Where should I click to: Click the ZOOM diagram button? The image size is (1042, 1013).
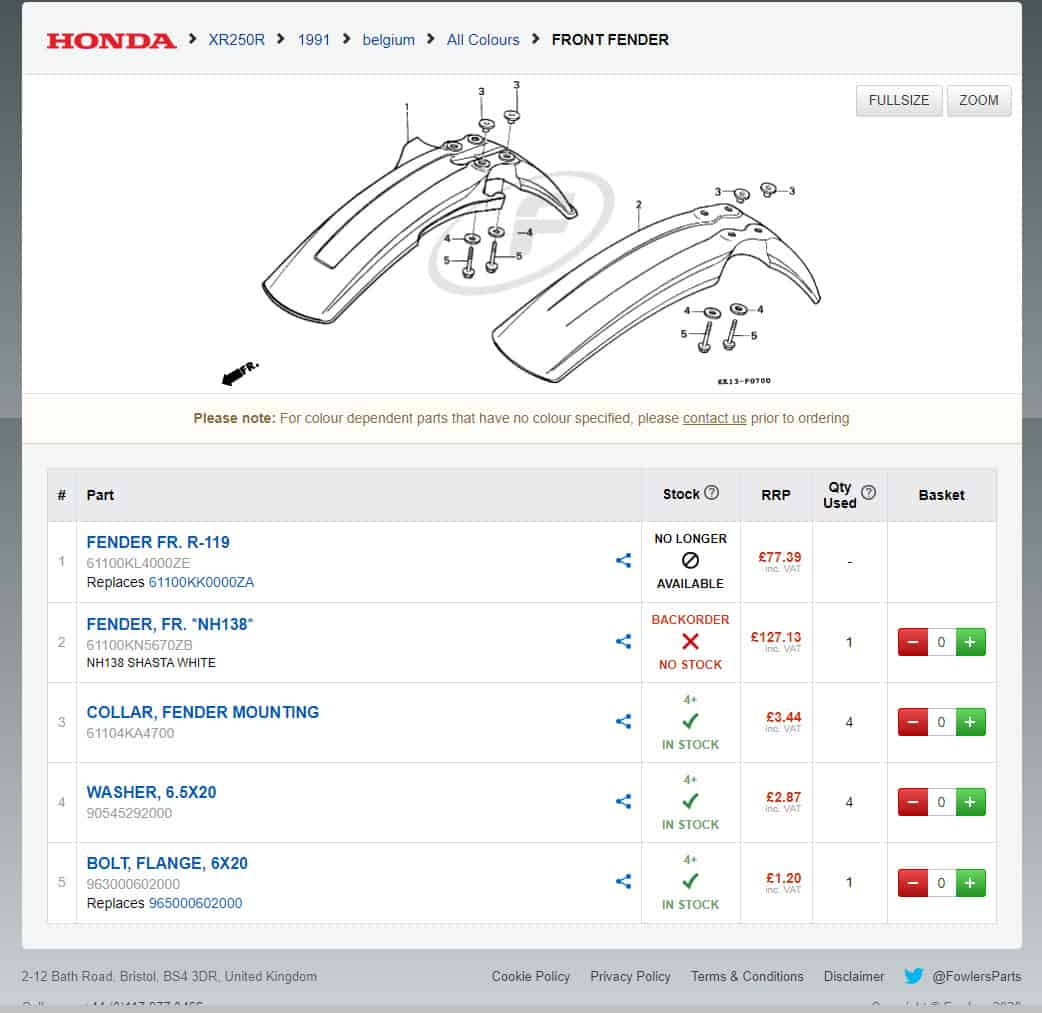tap(978, 100)
